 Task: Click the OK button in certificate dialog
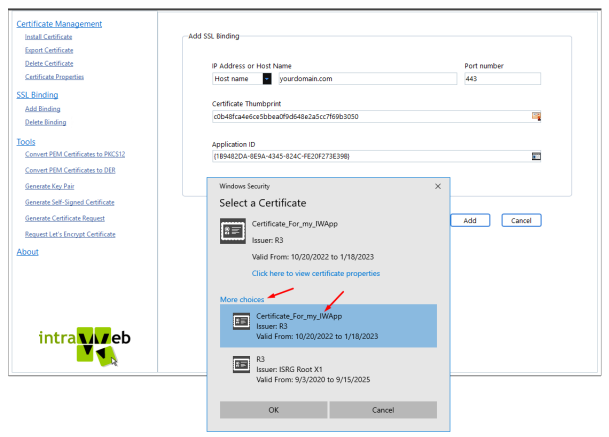coord(273,410)
